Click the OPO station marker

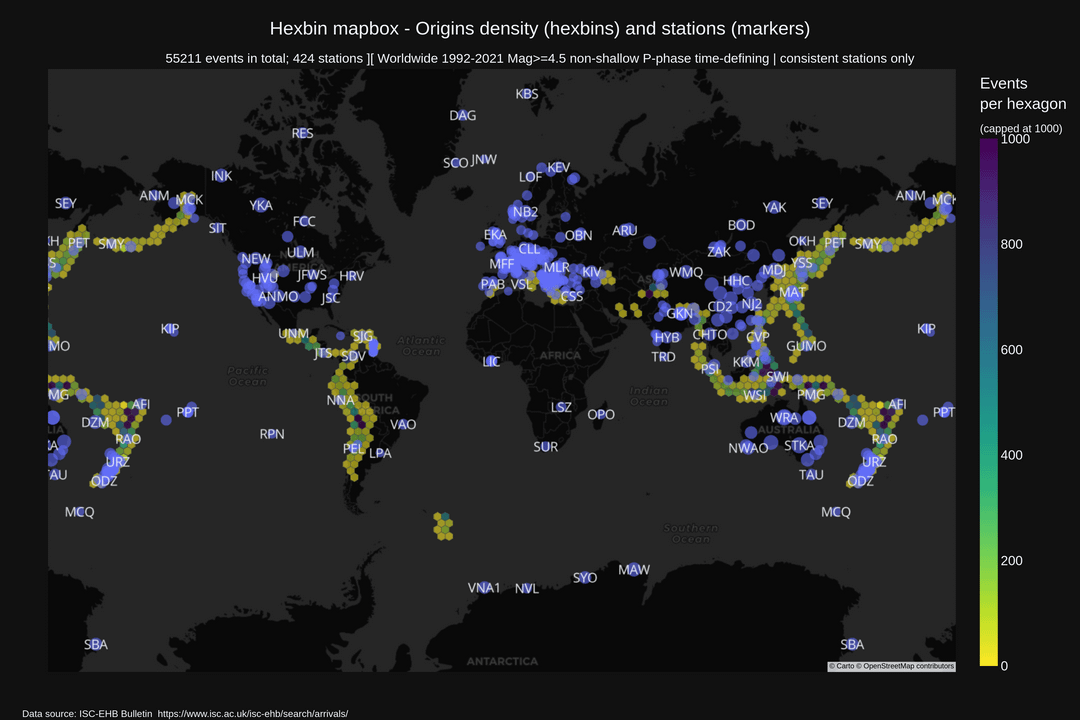600,414
